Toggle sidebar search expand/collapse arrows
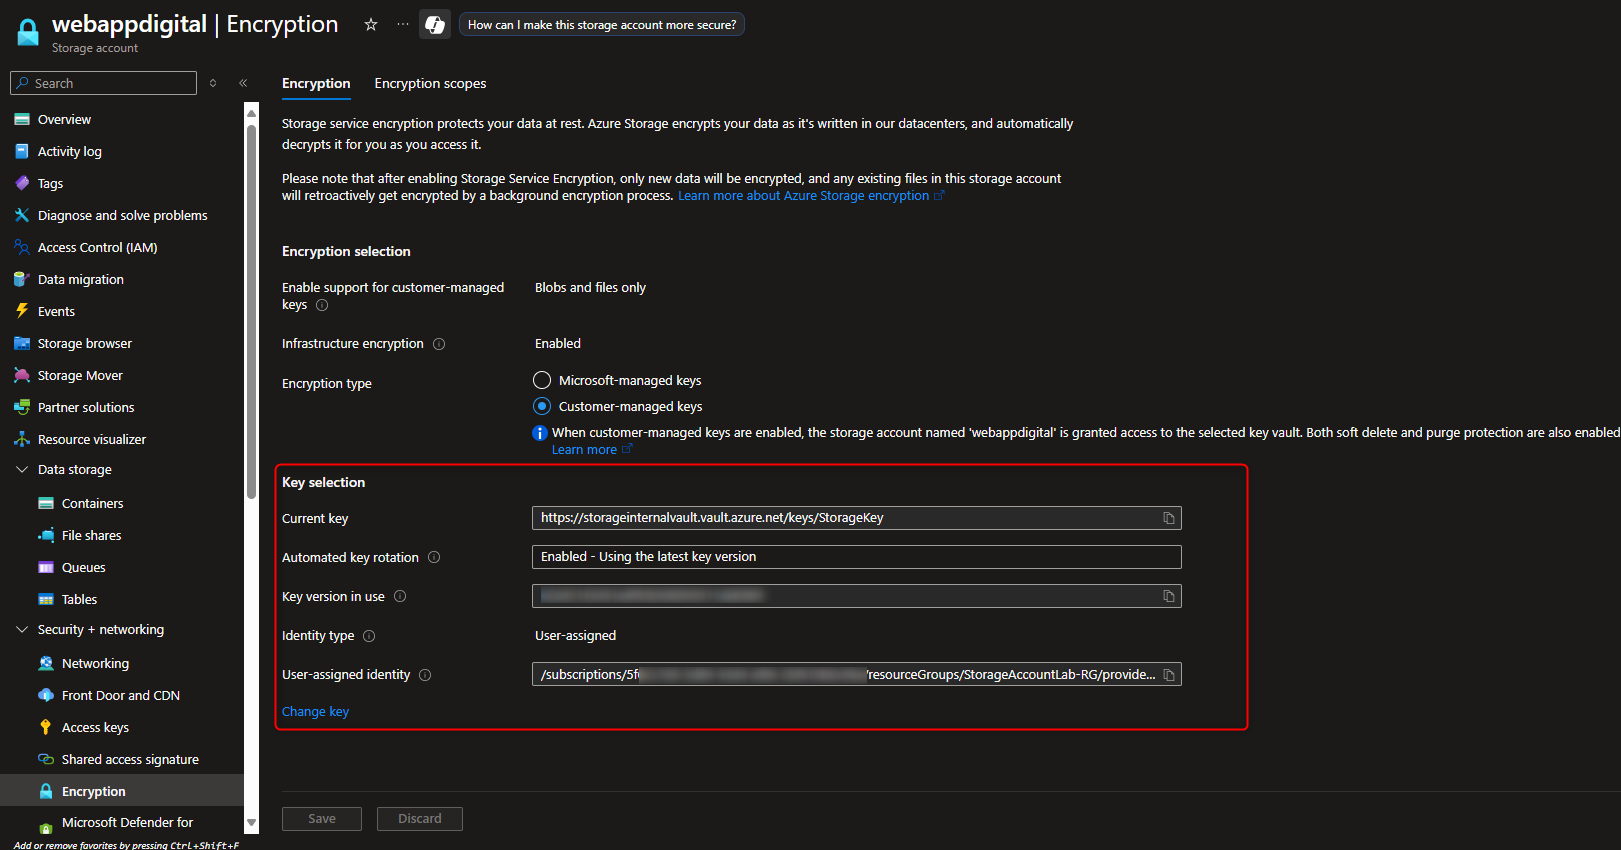 coord(213,83)
